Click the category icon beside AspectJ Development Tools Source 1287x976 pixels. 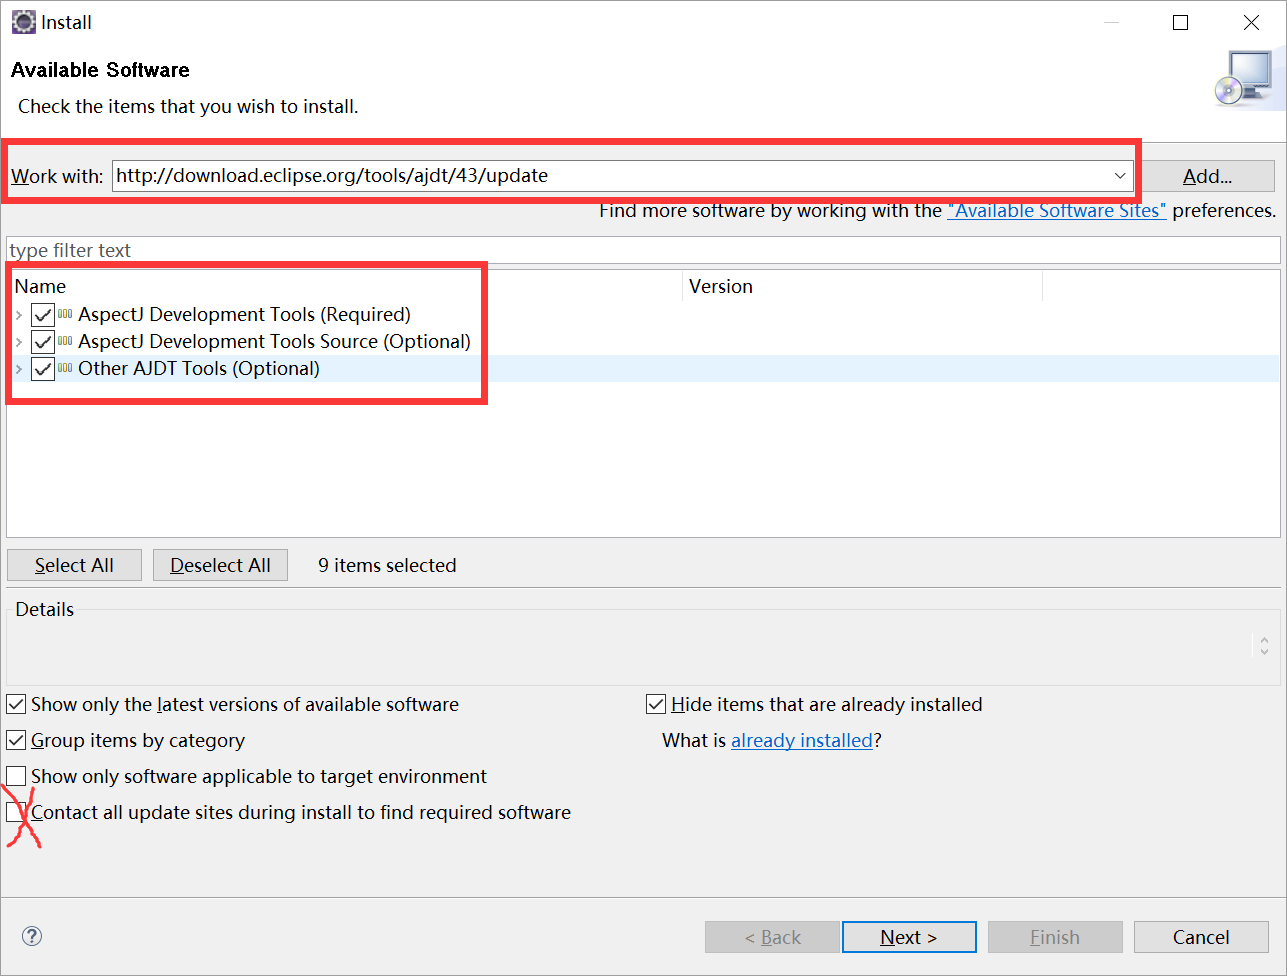pyautogui.click(x=65, y=341)
